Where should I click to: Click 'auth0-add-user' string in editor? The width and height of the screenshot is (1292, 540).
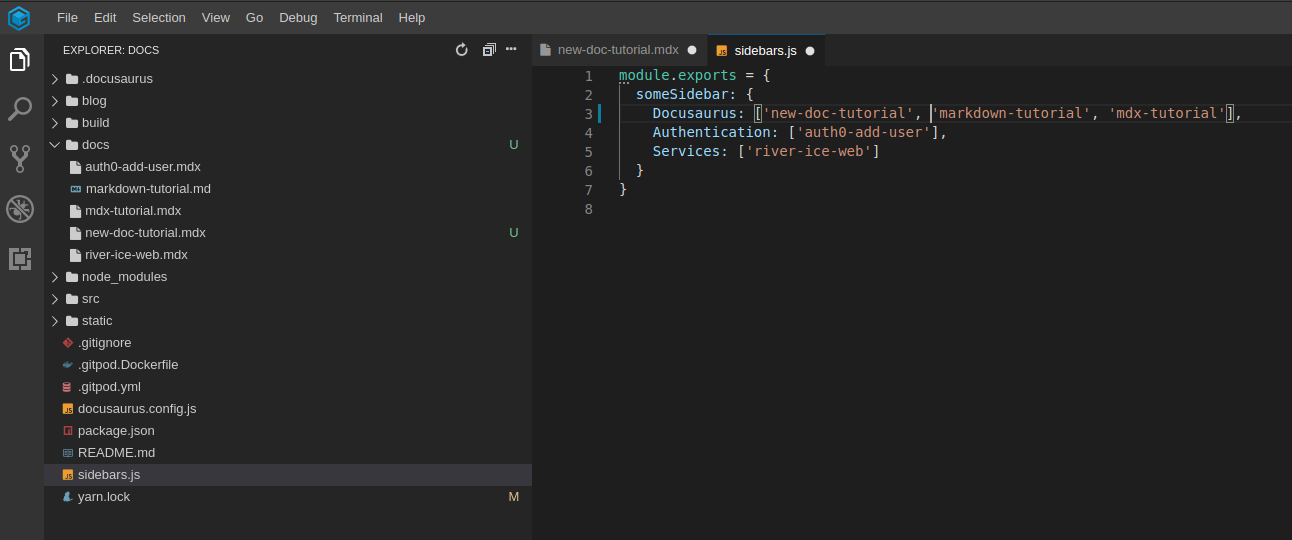863,132
